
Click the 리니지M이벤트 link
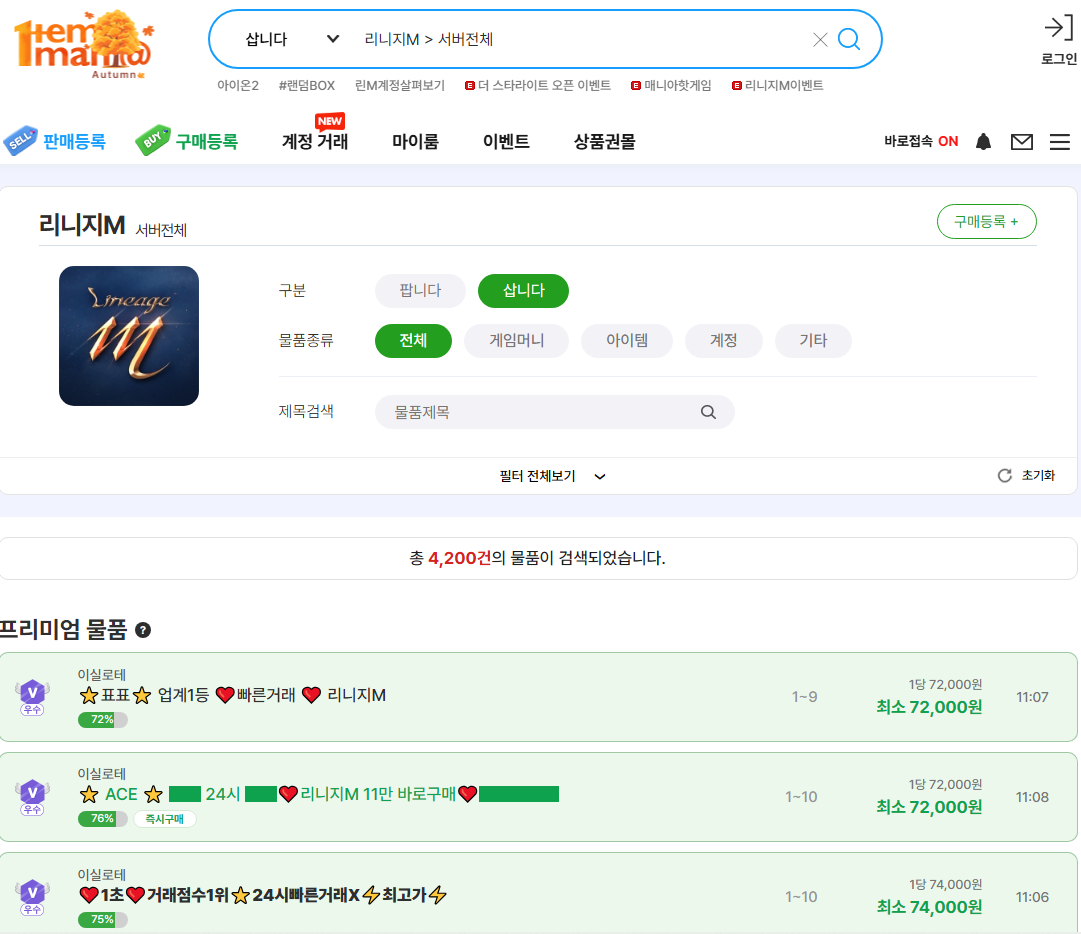(x=778, y=85)
